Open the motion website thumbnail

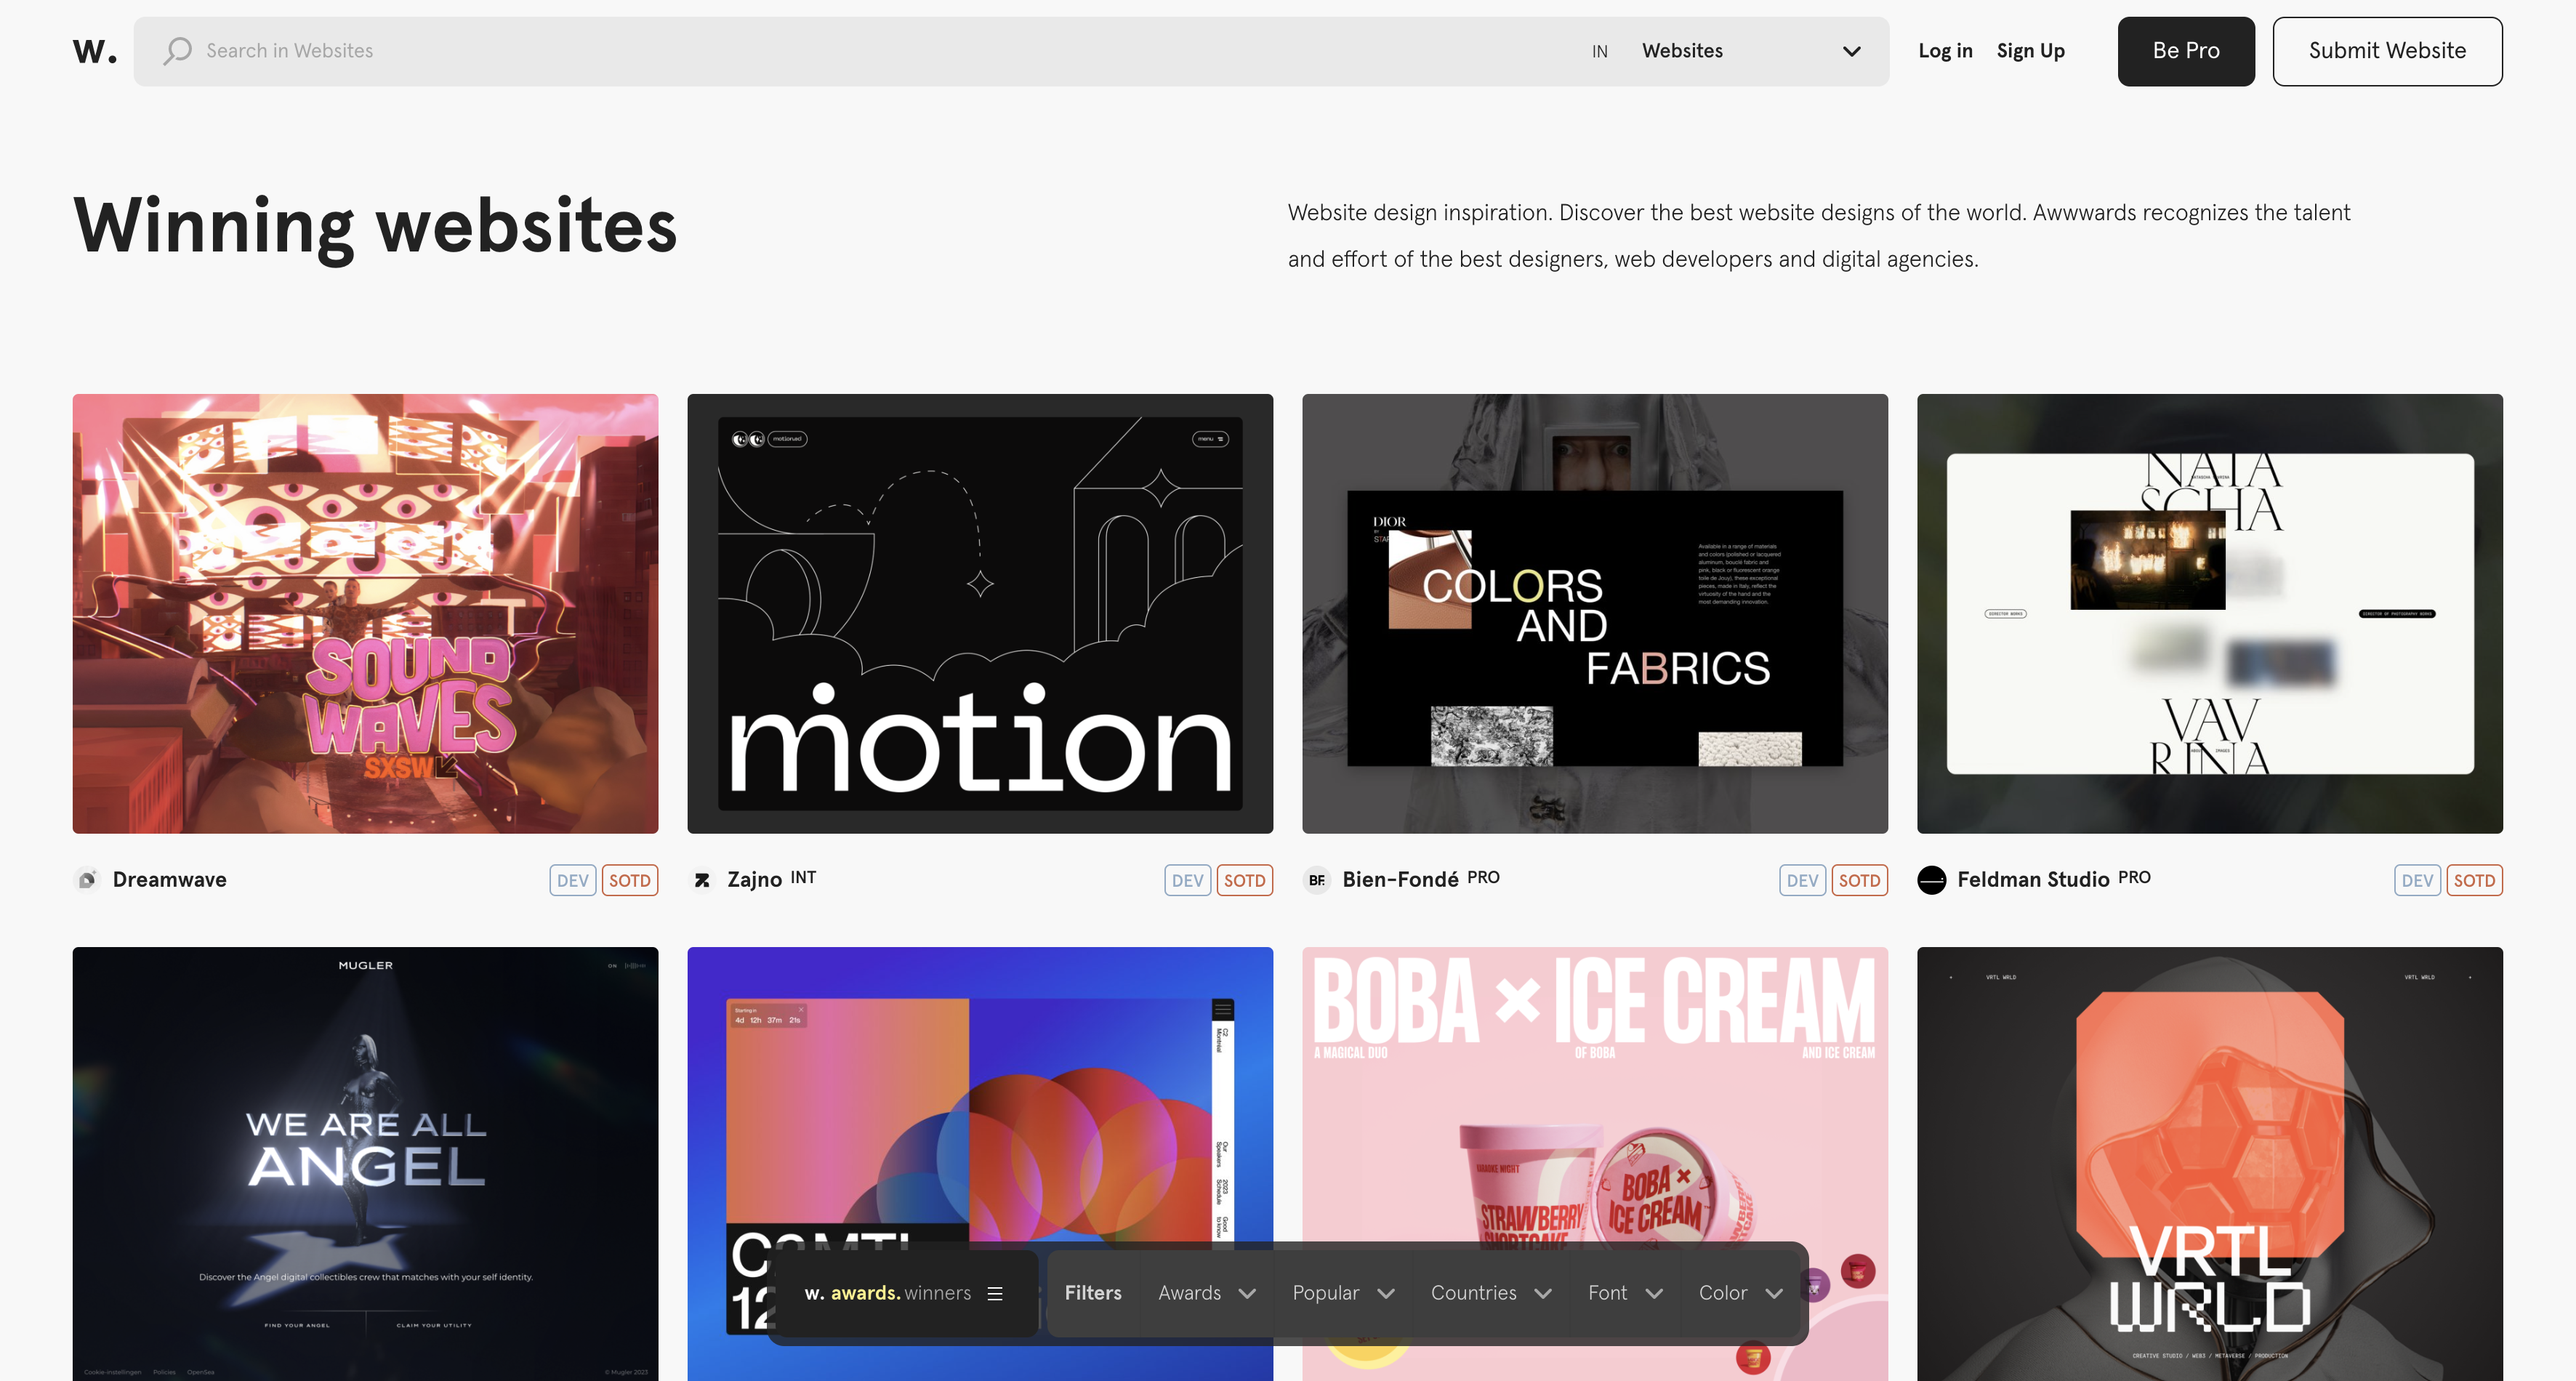pos(980,614)
